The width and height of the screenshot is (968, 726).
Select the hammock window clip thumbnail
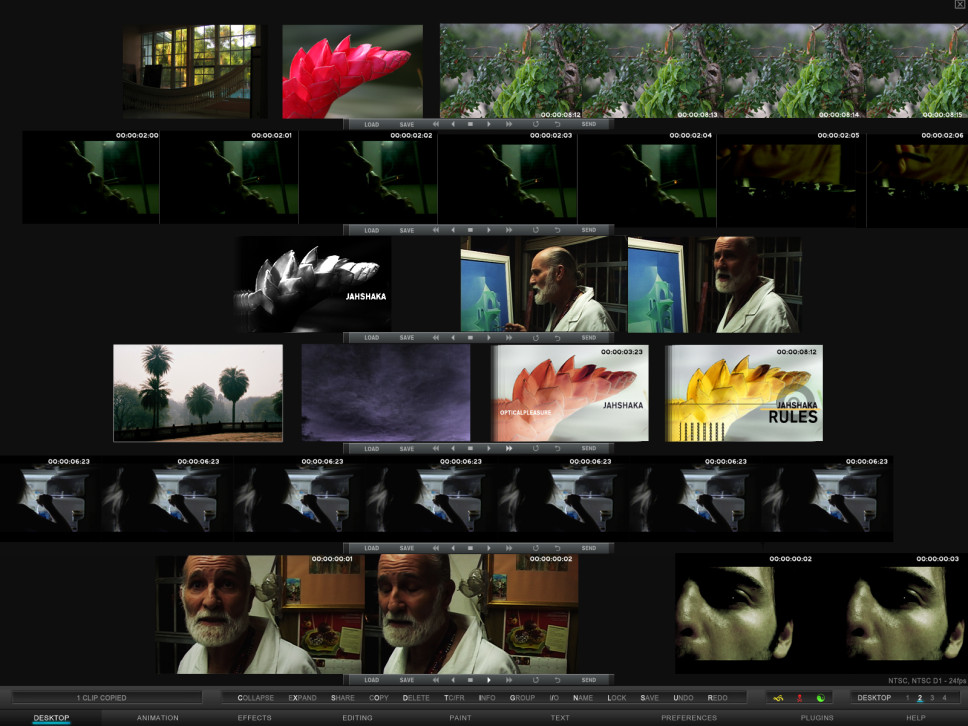194,71
